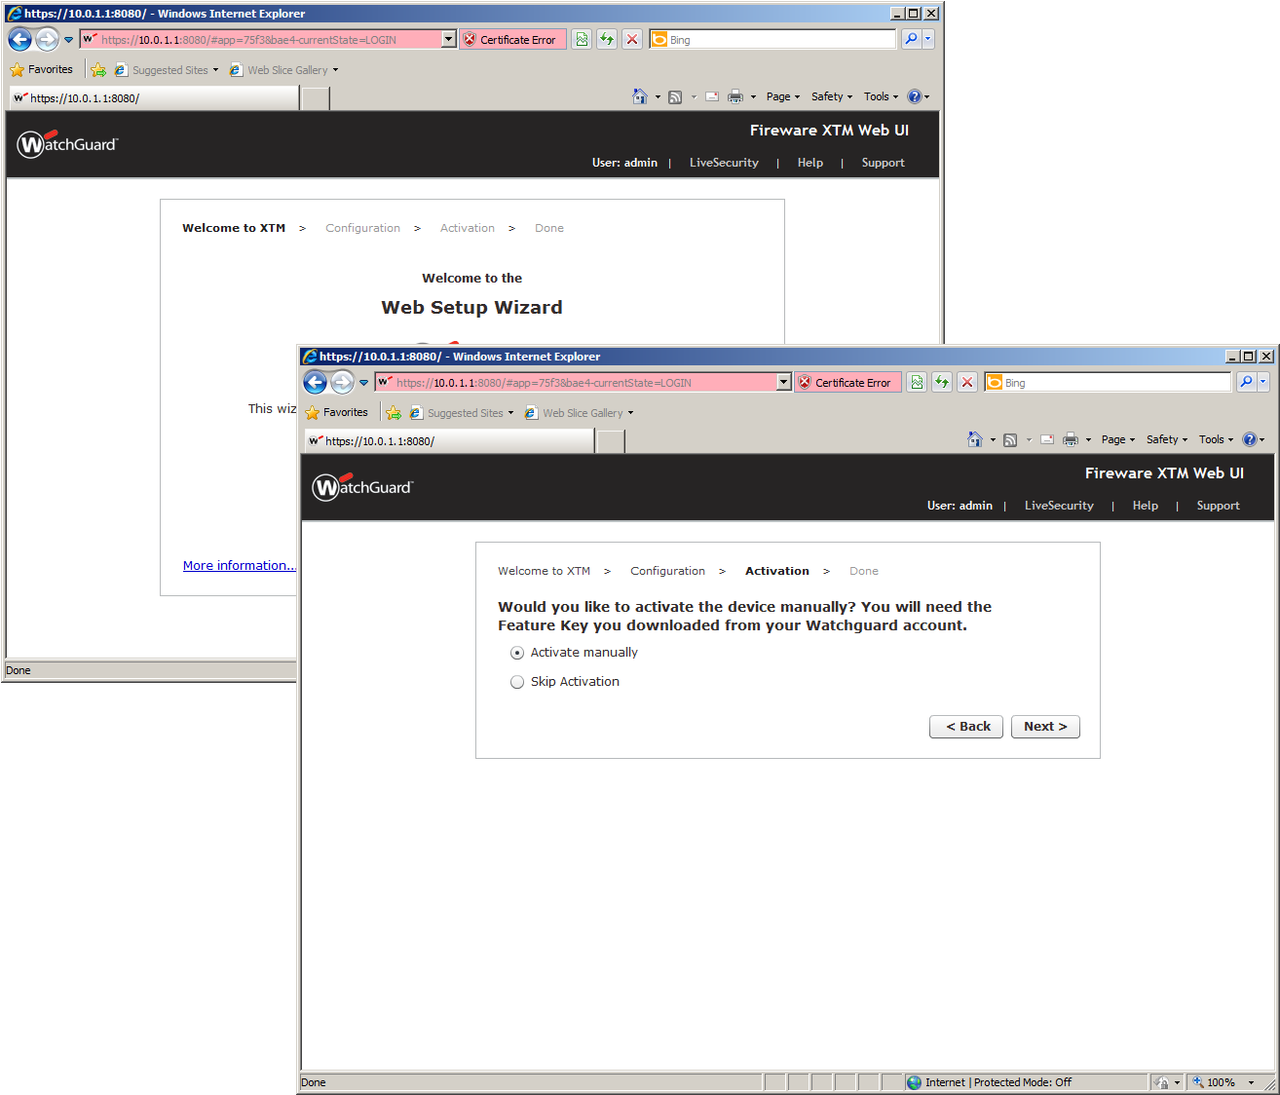Click the Print icon in back window
Screen dimensions: 1280x1095
click(736, 97)
